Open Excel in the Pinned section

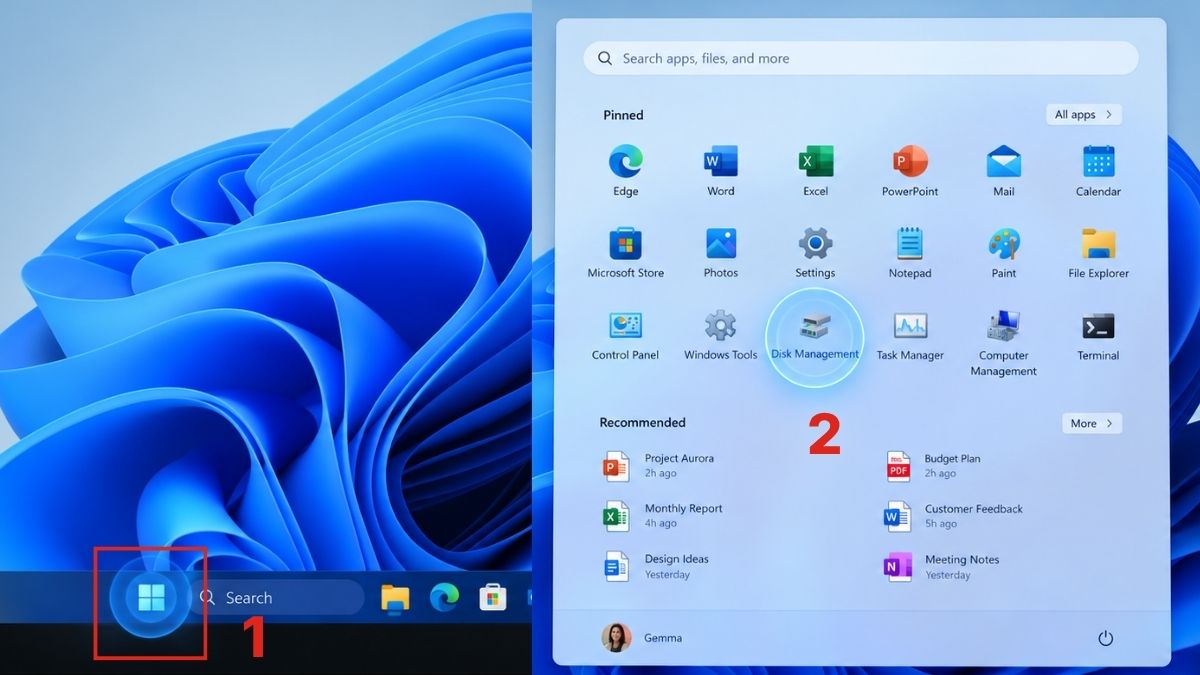tap(815, 170)
